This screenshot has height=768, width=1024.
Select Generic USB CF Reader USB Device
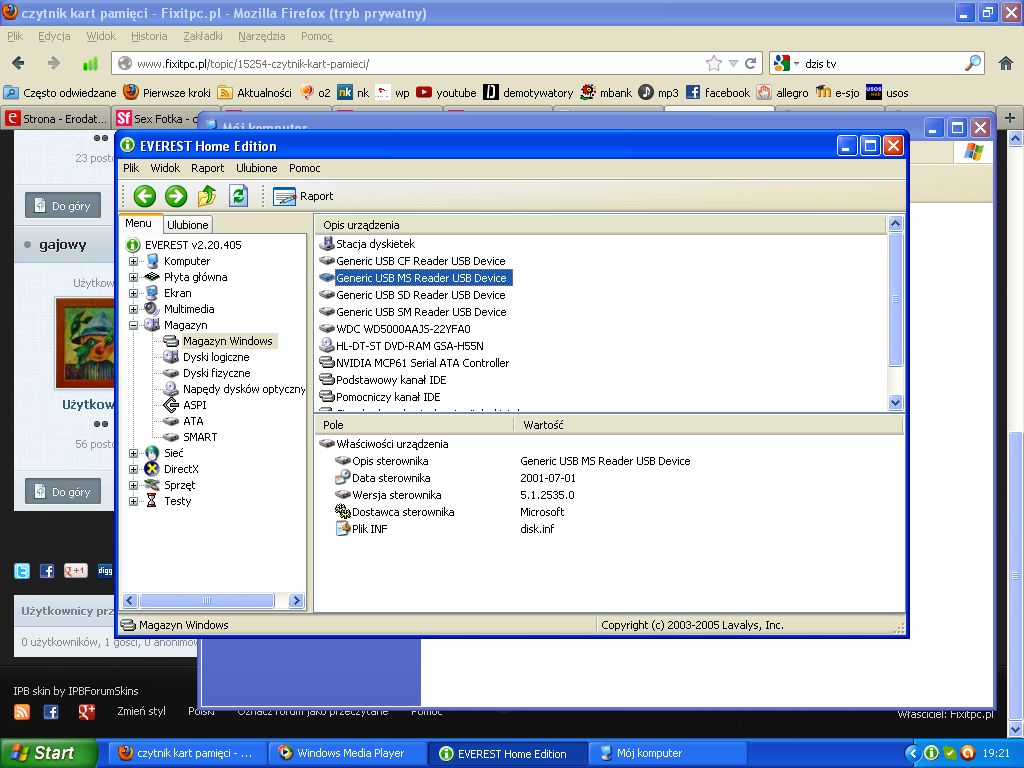pos(421,261)
